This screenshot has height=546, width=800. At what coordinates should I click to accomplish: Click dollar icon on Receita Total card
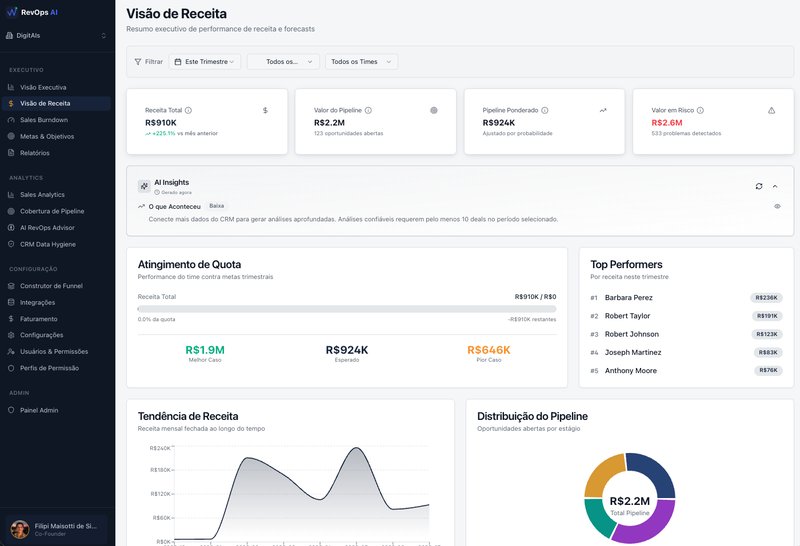click(265, 110)
